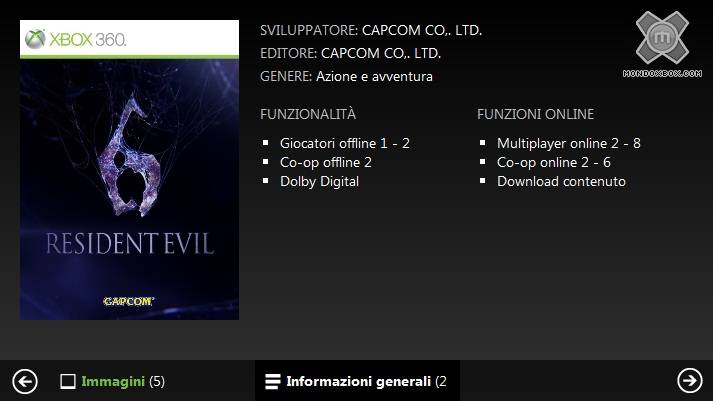Click the MondoXbox logo
This screenshot has width=713, height=401.
coord(662,37)
